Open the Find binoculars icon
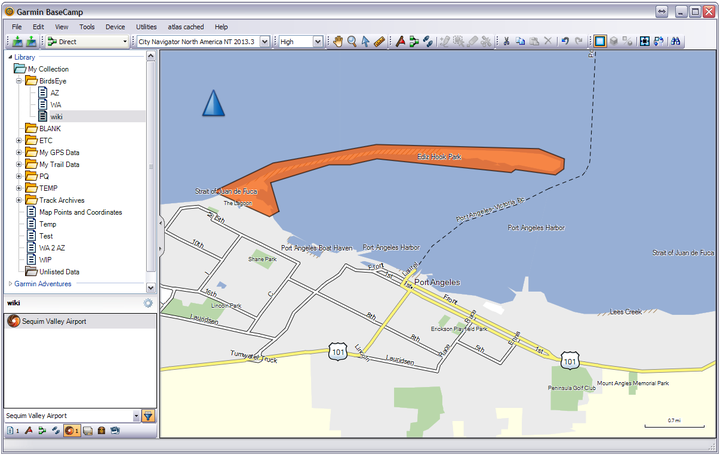The width and height of the screenshot is (720, 455). [675, 41]
